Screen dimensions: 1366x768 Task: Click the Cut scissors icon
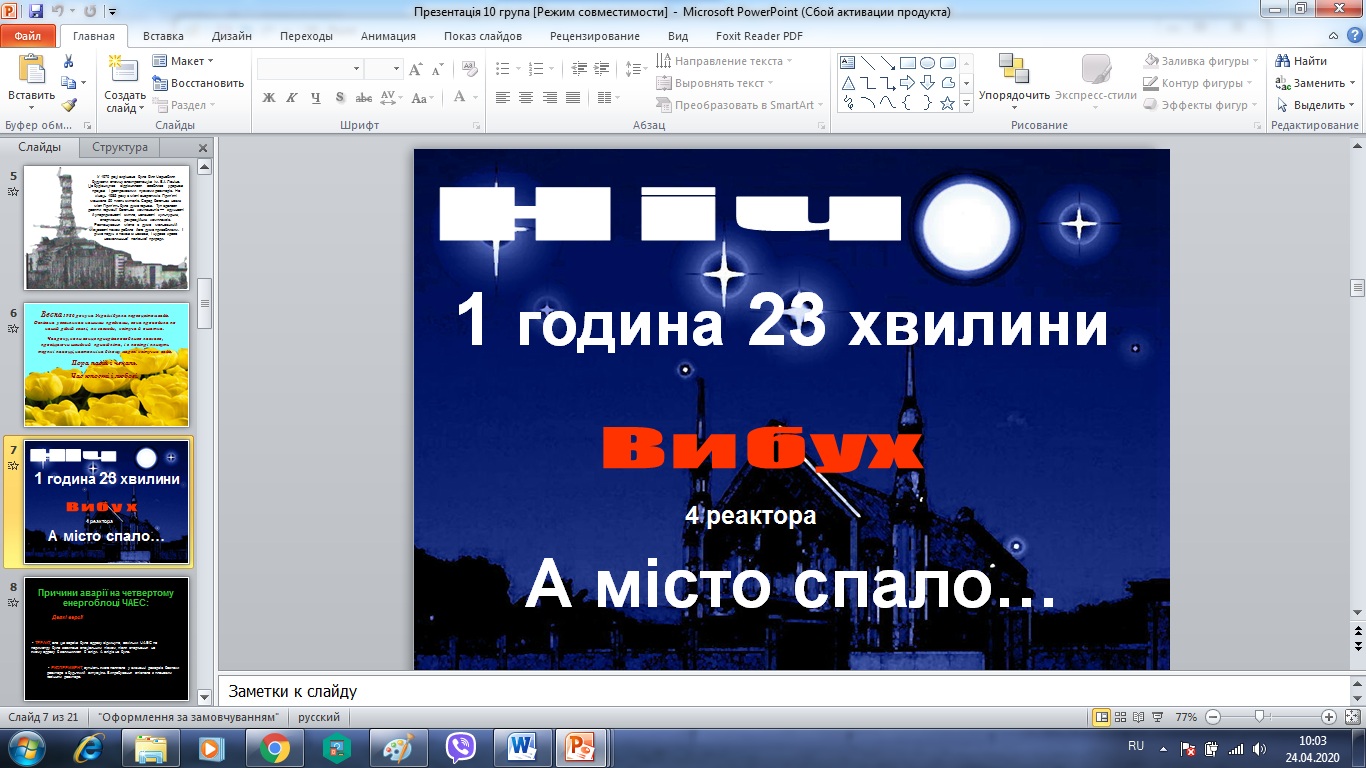[x=68, y=61]
